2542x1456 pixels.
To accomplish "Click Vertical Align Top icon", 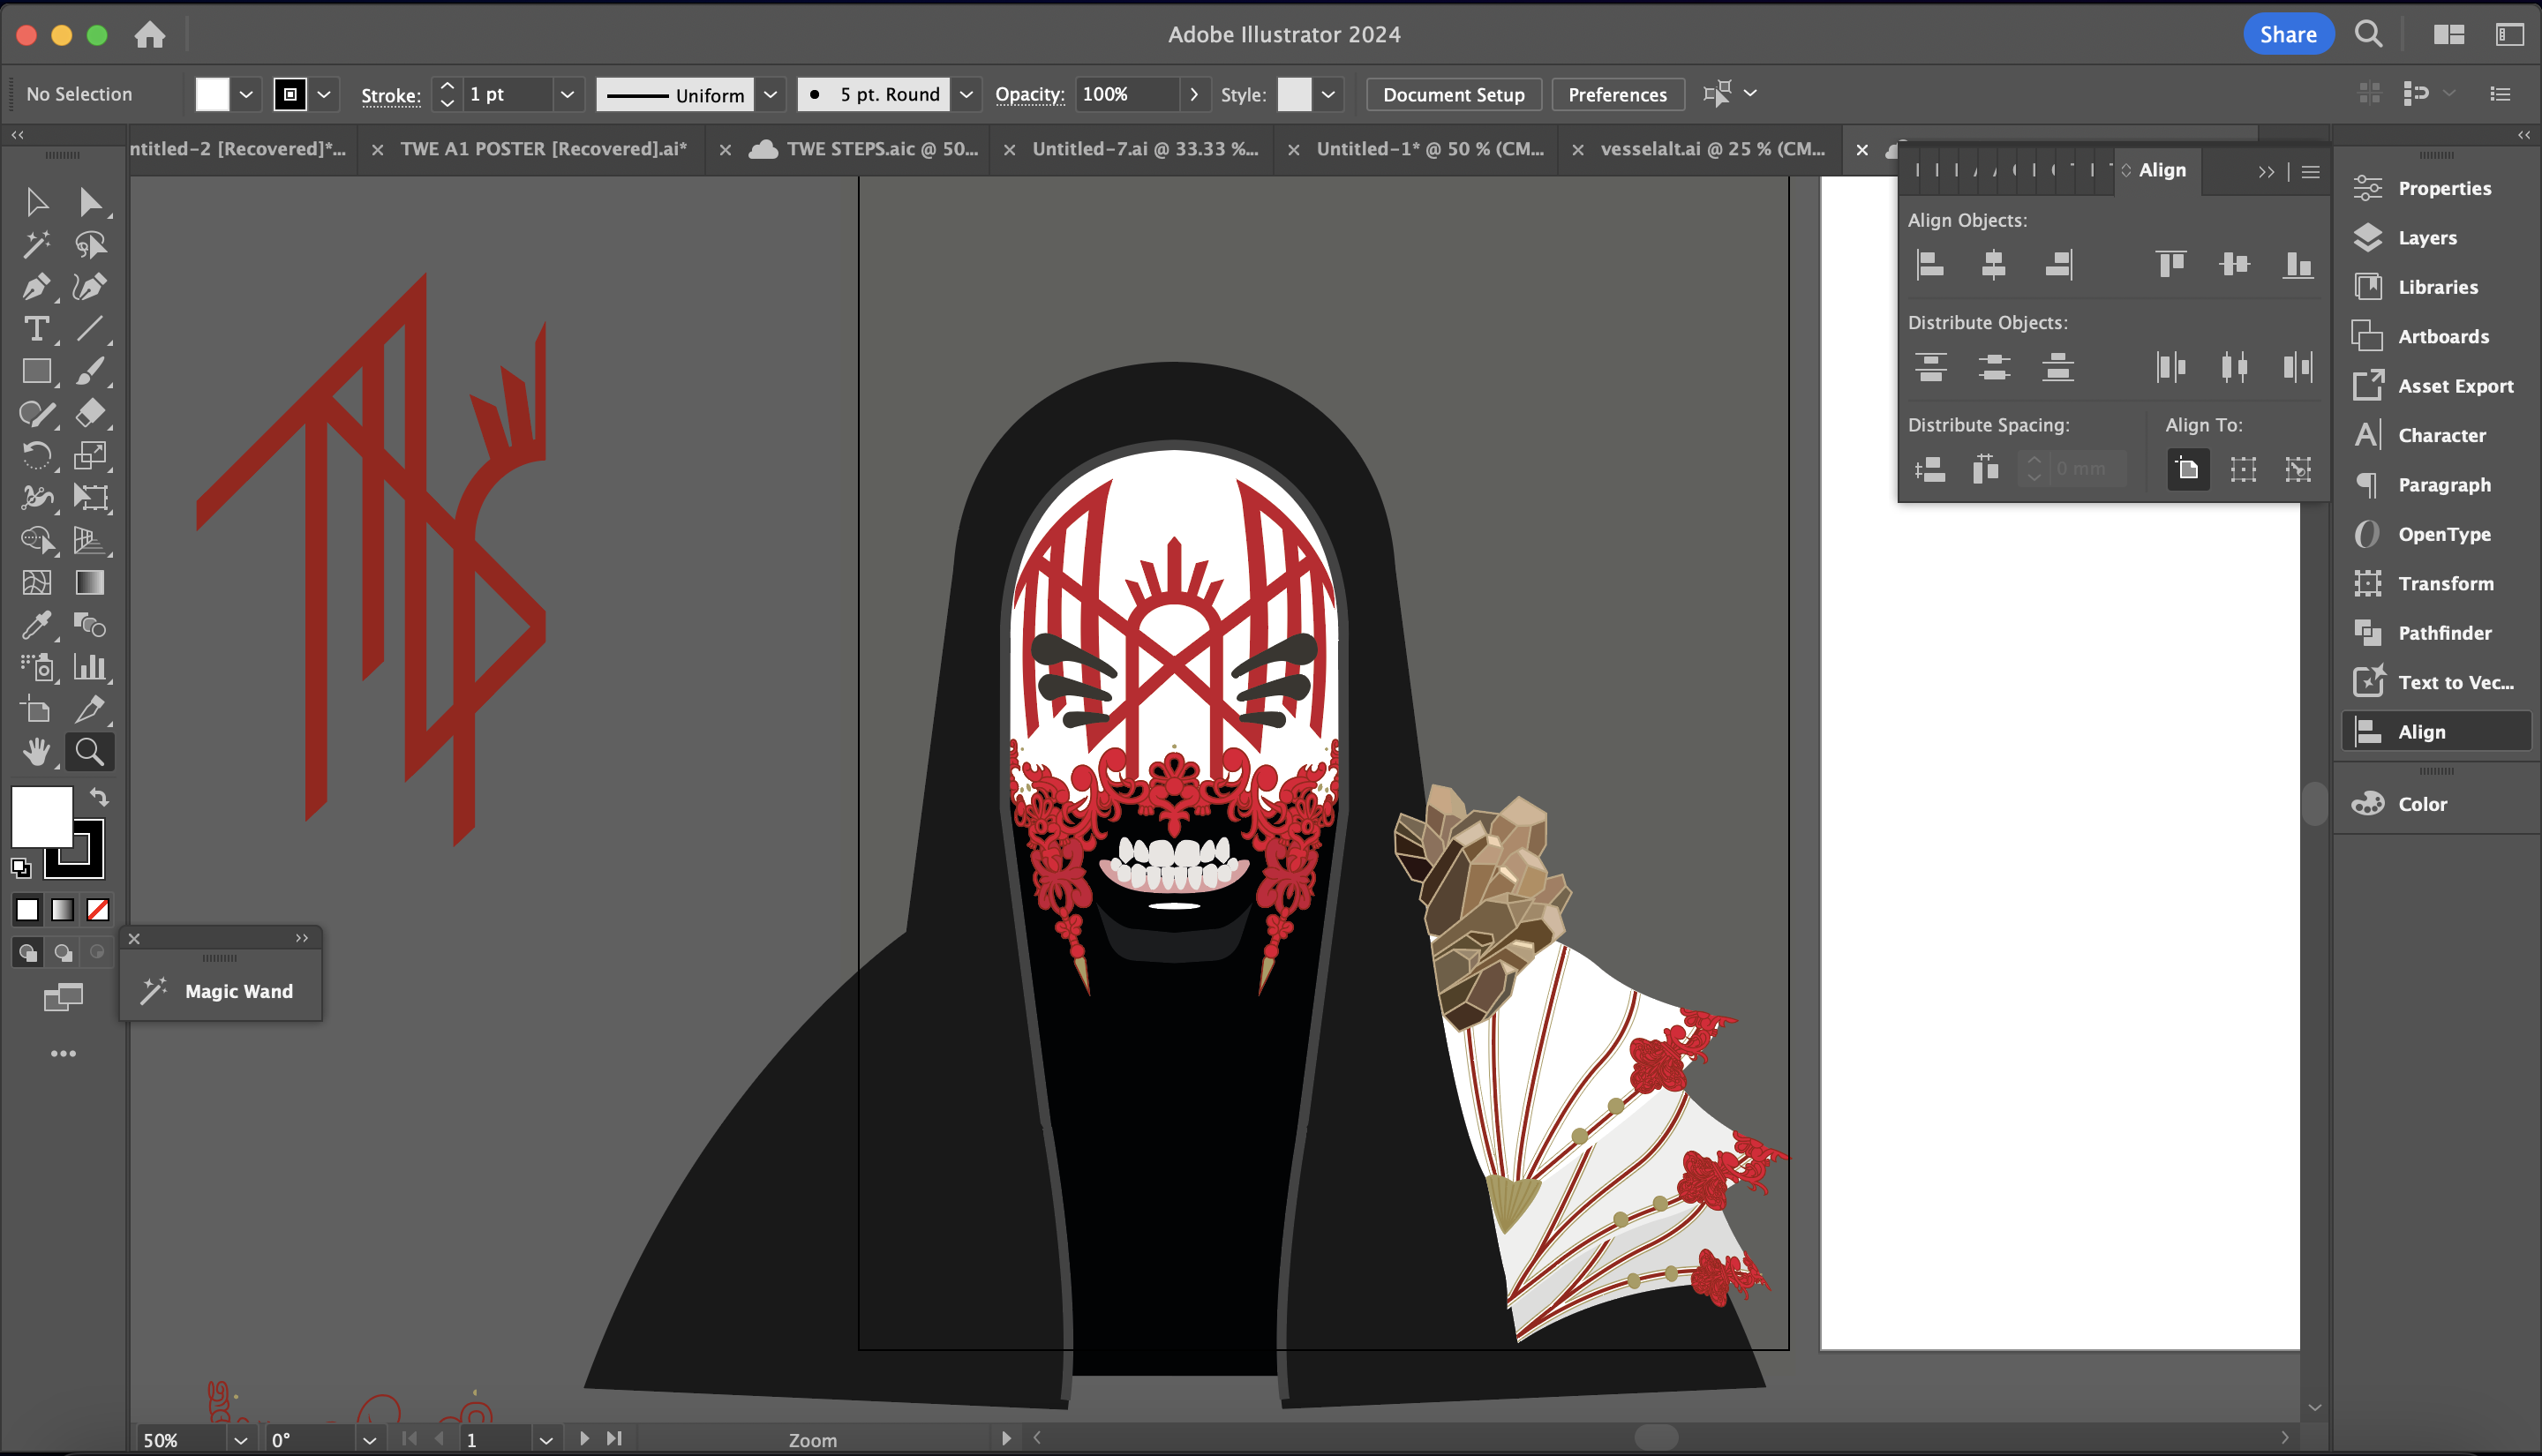I will (2170, 264).
